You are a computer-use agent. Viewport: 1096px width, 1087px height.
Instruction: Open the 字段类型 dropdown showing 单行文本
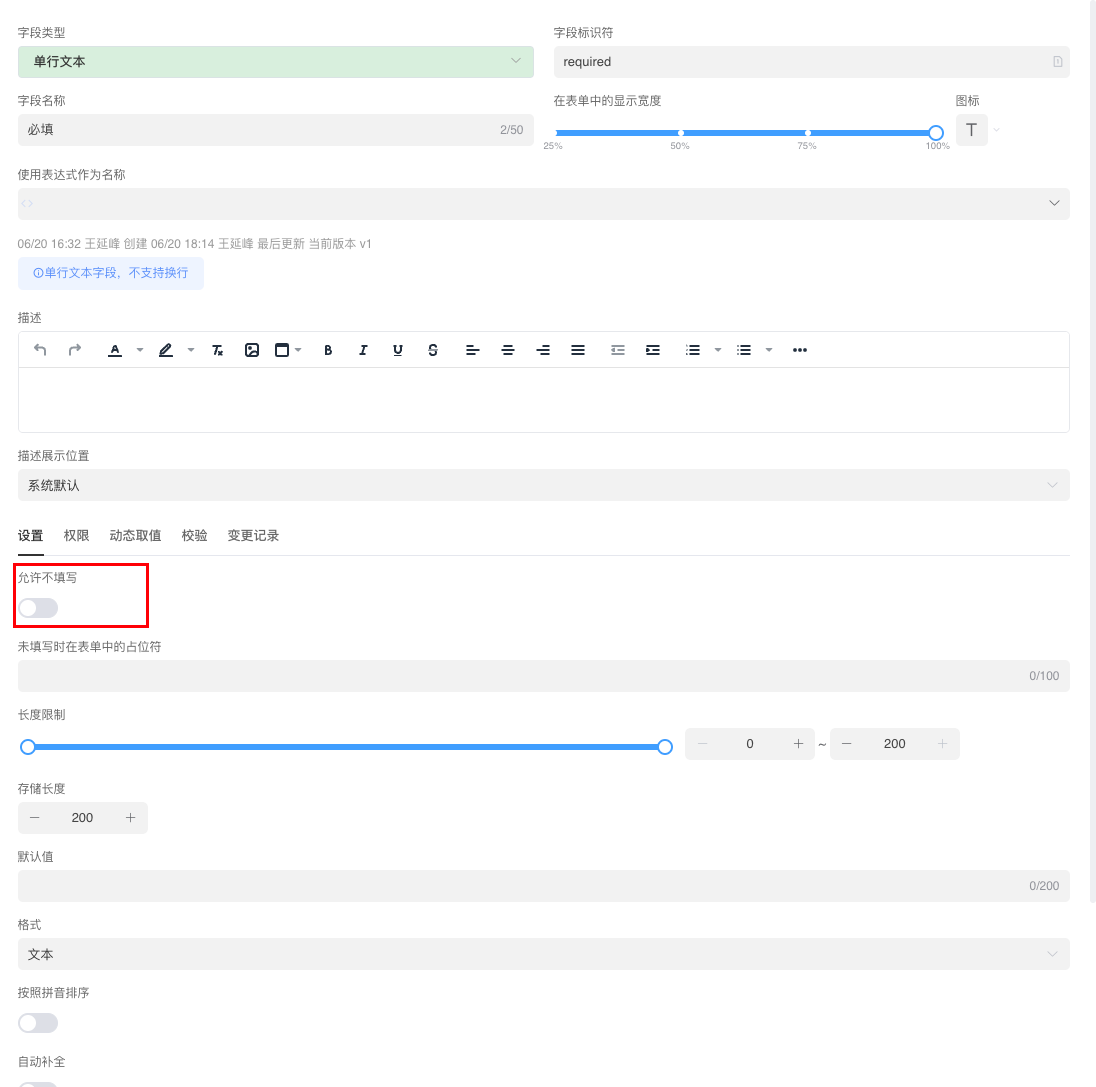coord(275,61)
